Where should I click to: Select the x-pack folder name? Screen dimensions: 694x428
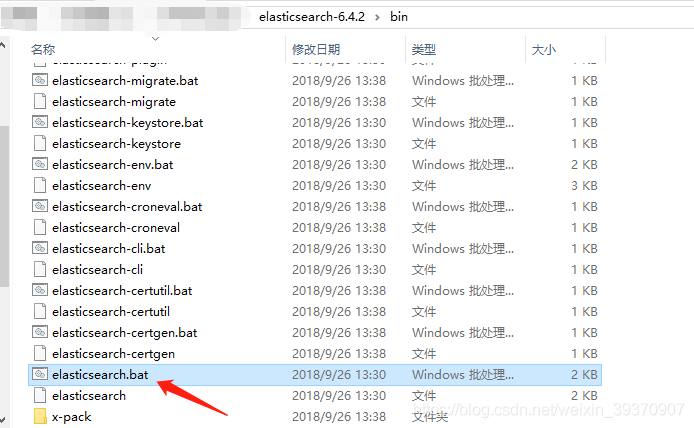pyautogui.click(x=71, y=417)
